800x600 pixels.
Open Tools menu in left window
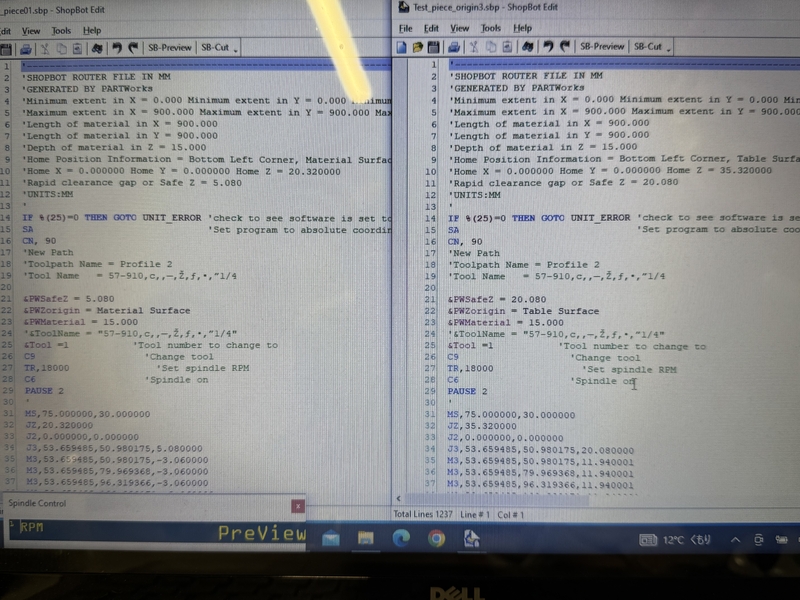point(61,31)
